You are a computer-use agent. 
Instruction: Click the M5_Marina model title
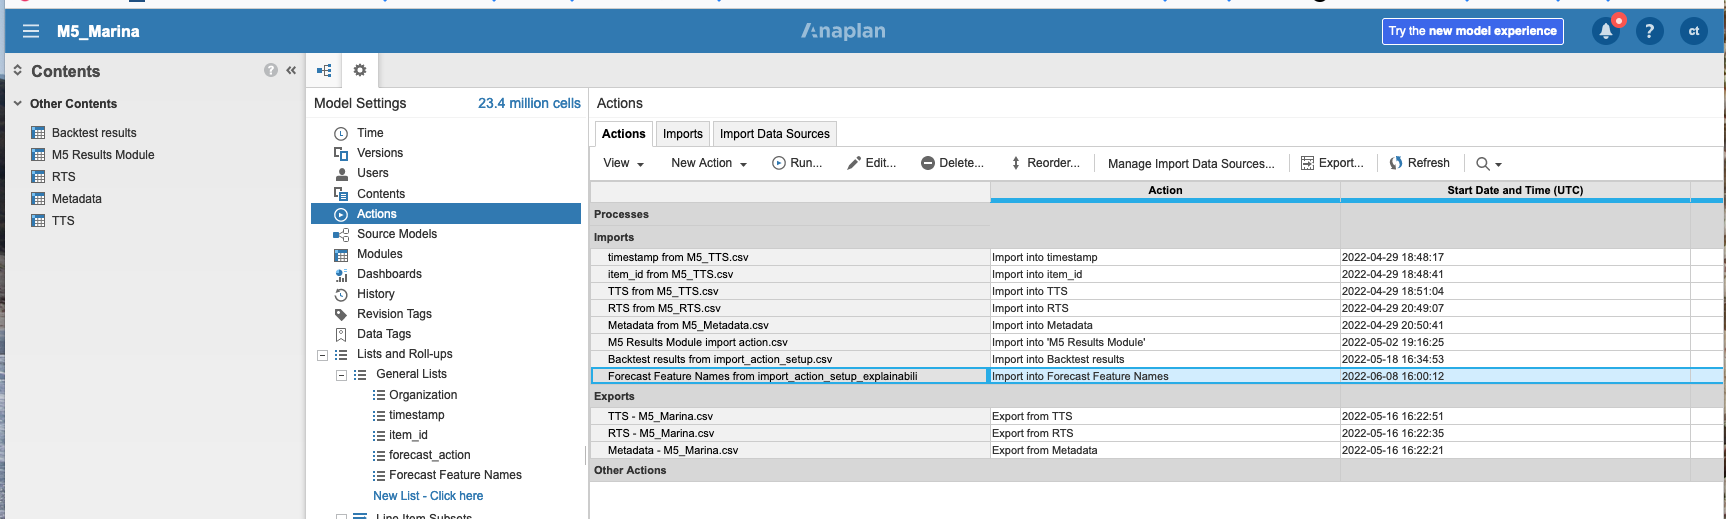click(x=98, y=31)
